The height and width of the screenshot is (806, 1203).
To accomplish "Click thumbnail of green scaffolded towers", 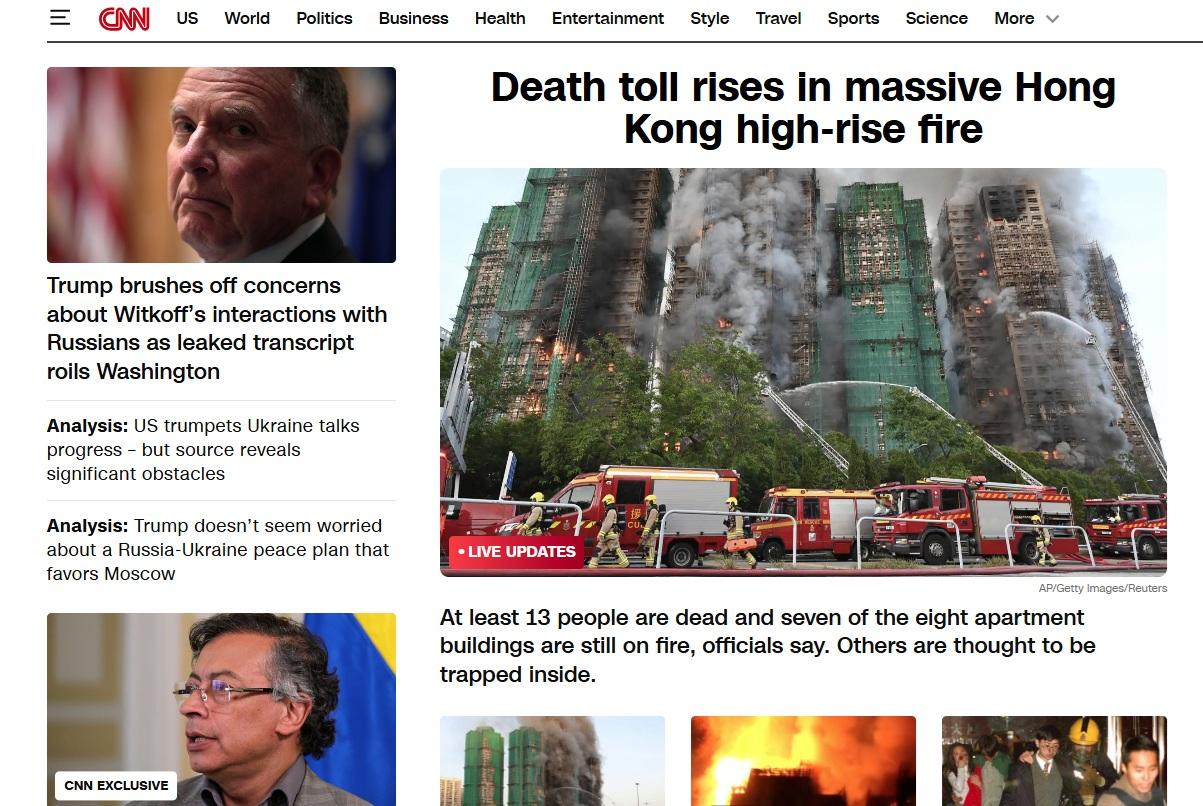I will (552, 761).
